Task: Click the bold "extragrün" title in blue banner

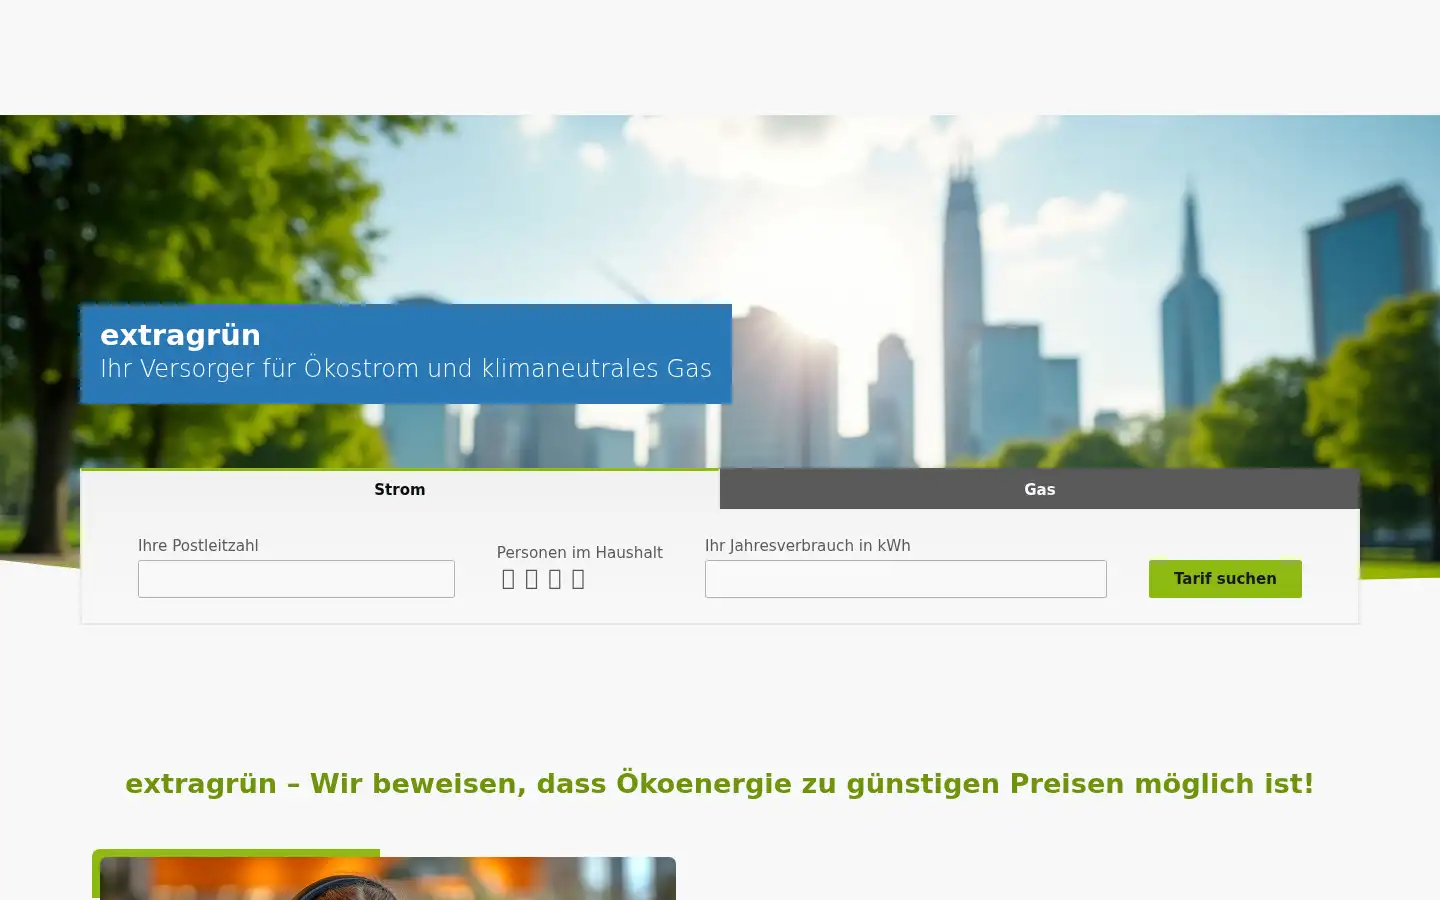Action: point(180,335)
